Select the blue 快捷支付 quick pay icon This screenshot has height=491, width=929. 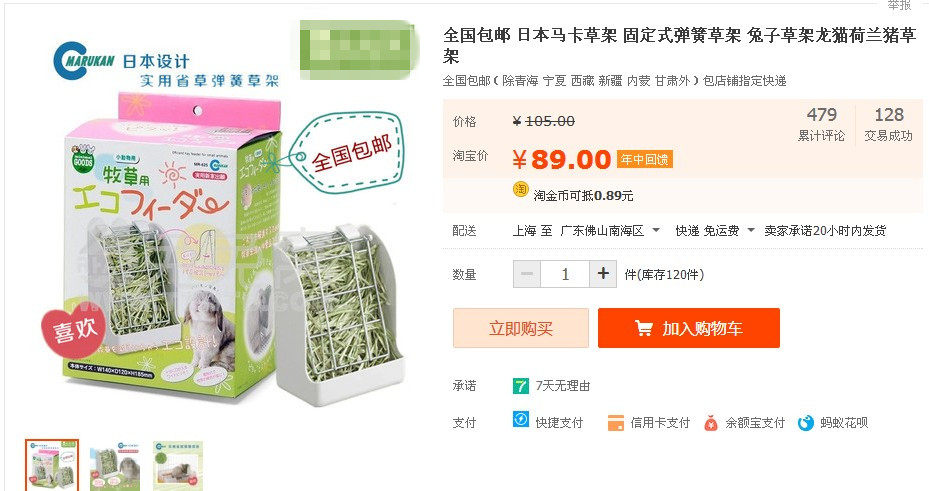520,420
